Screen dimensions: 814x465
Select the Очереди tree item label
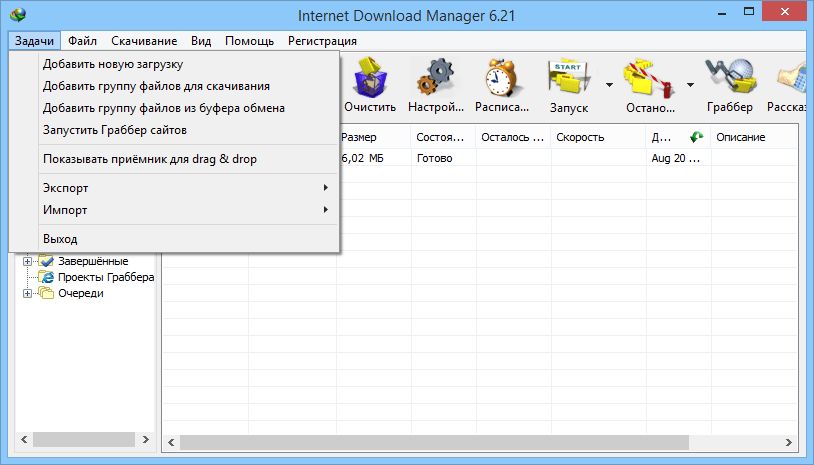pyautogui.click(x=80, y=293)
